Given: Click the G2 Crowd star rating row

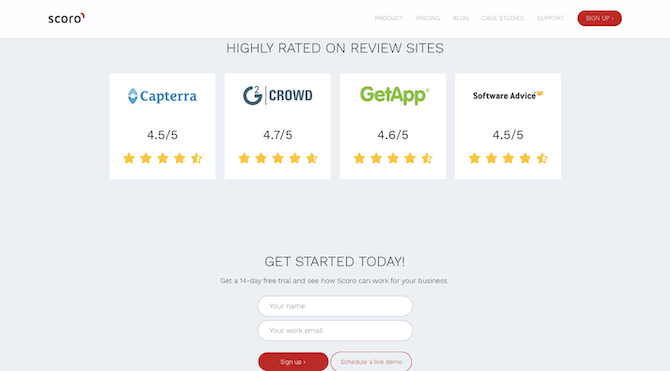Looking at the screenshot, I should tap(278, 159).
